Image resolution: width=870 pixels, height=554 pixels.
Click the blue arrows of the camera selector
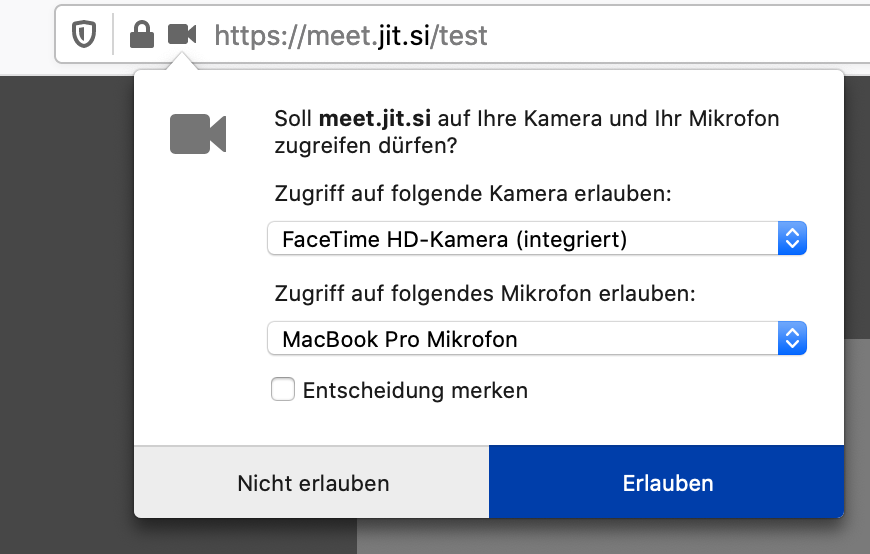(x=791, y=239)
